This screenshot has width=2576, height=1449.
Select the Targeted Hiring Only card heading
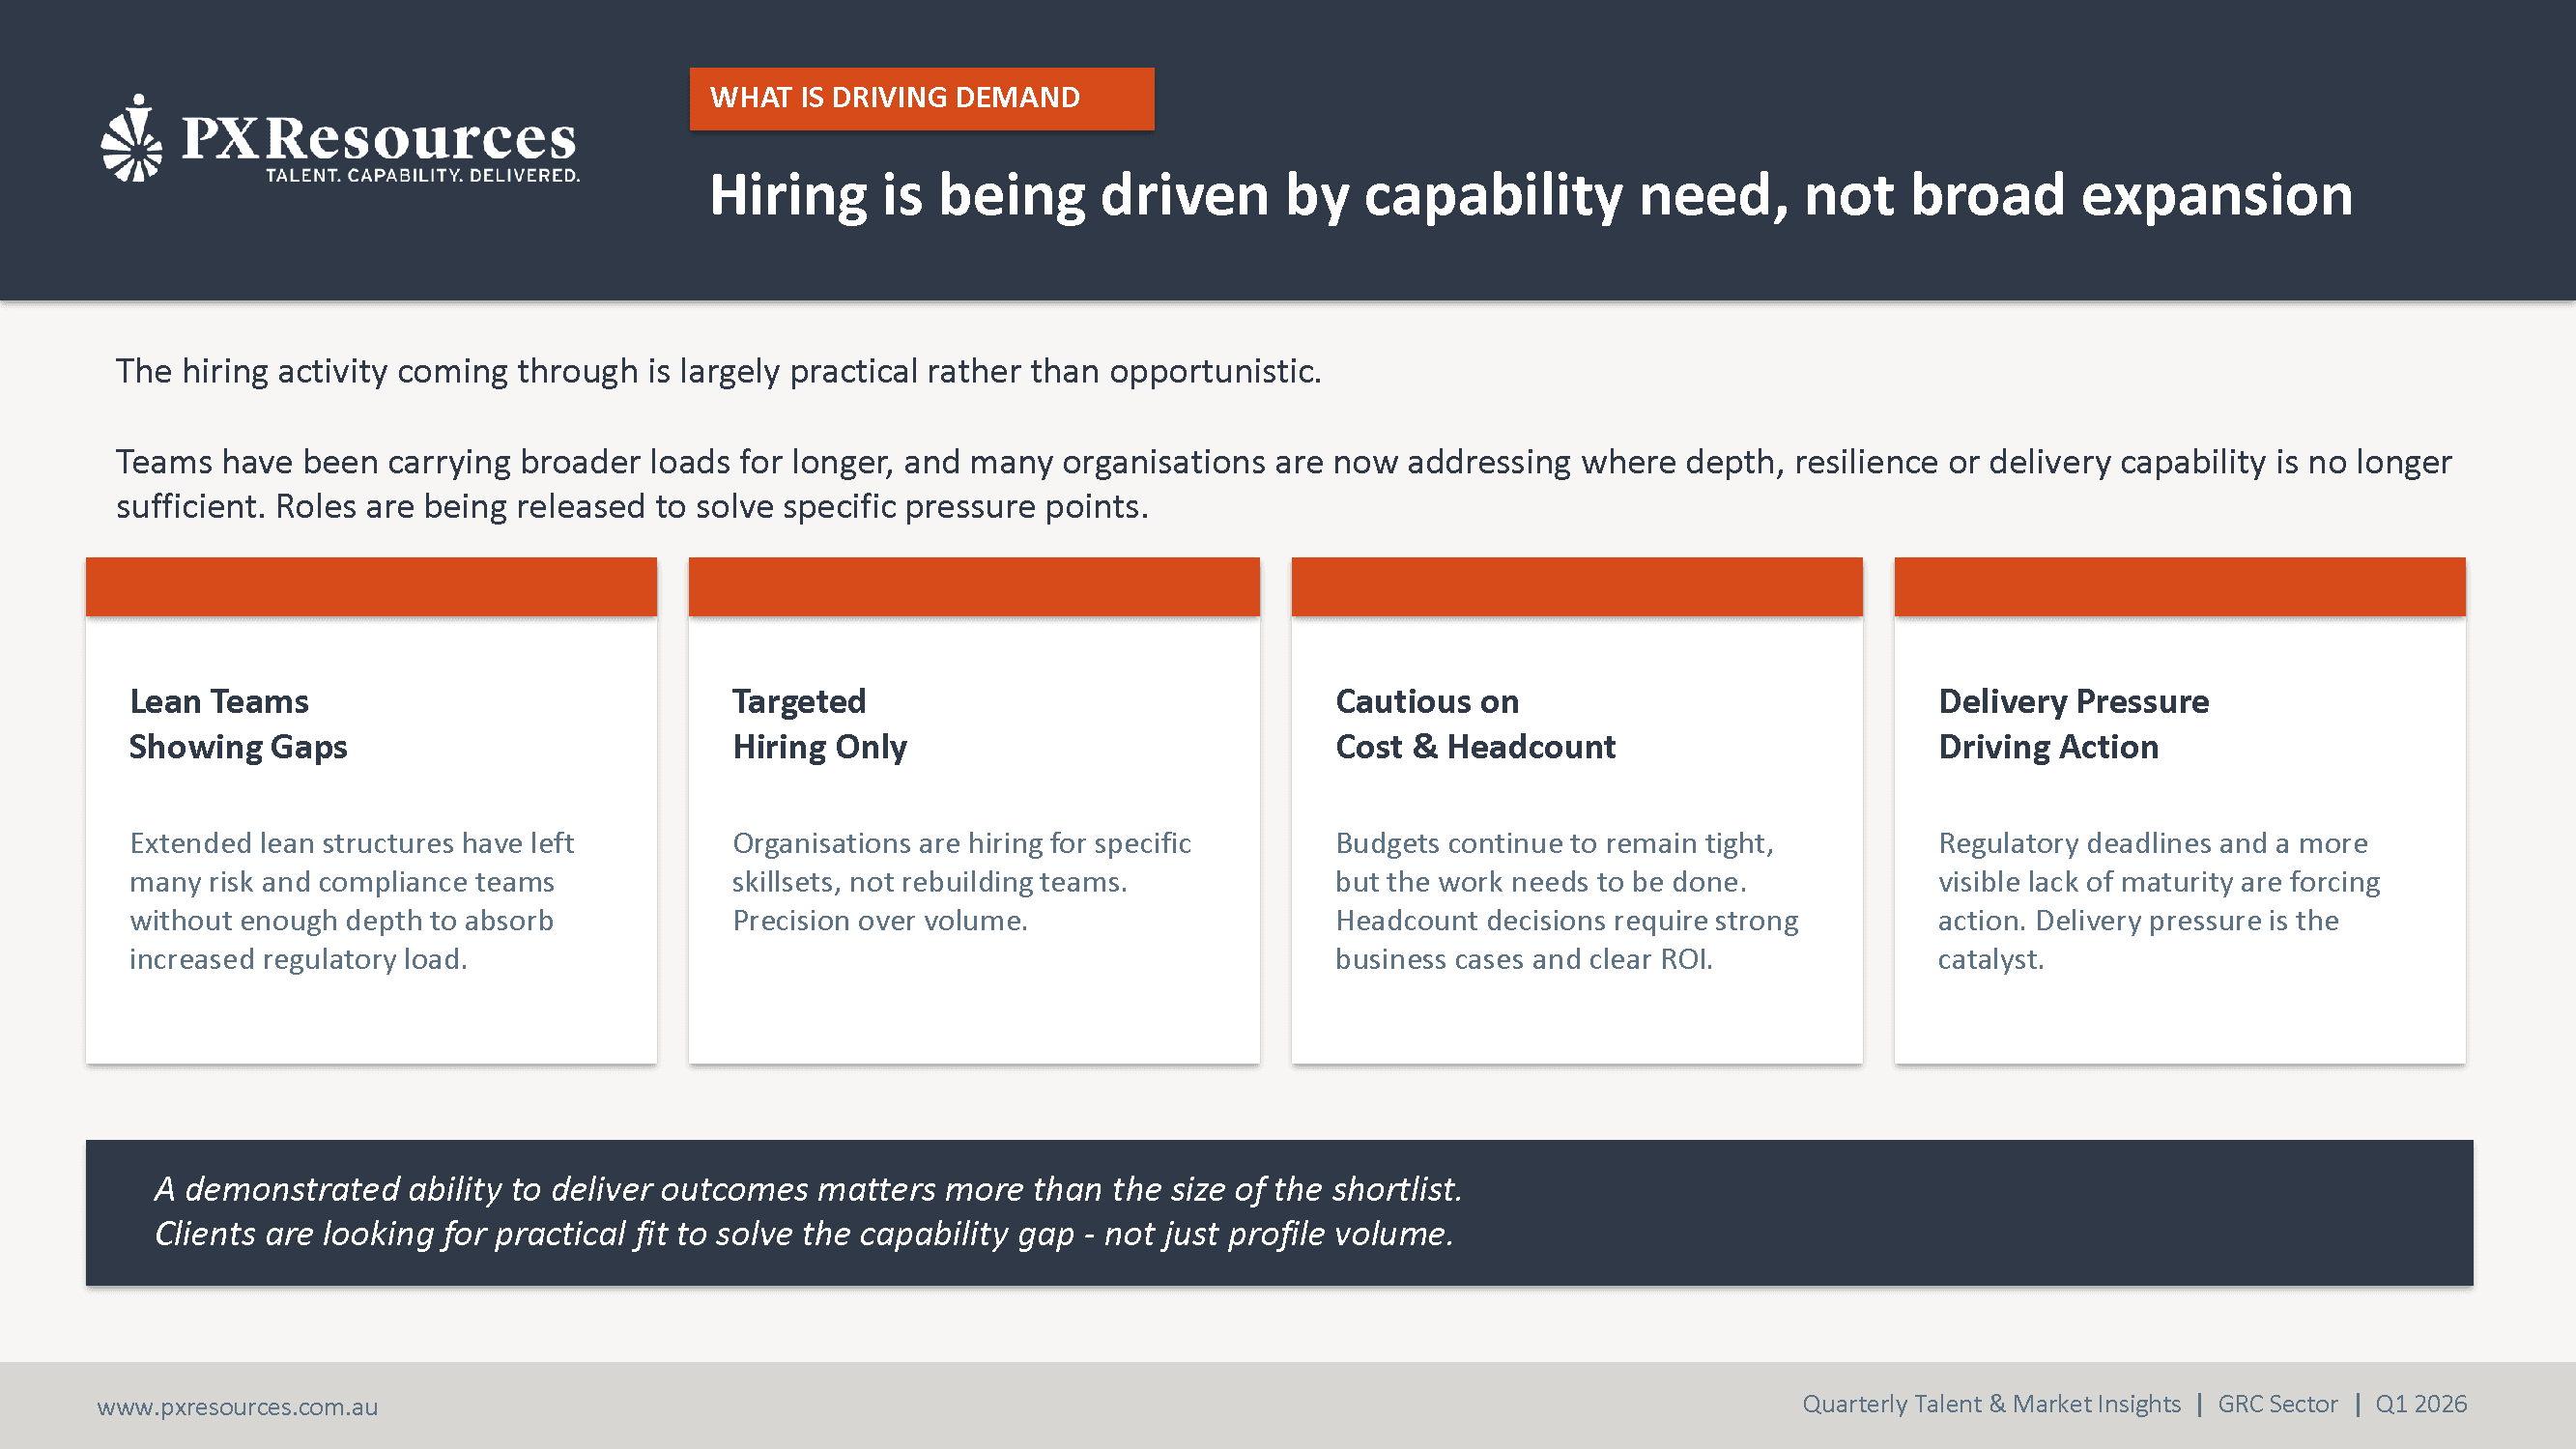point(819,724)
